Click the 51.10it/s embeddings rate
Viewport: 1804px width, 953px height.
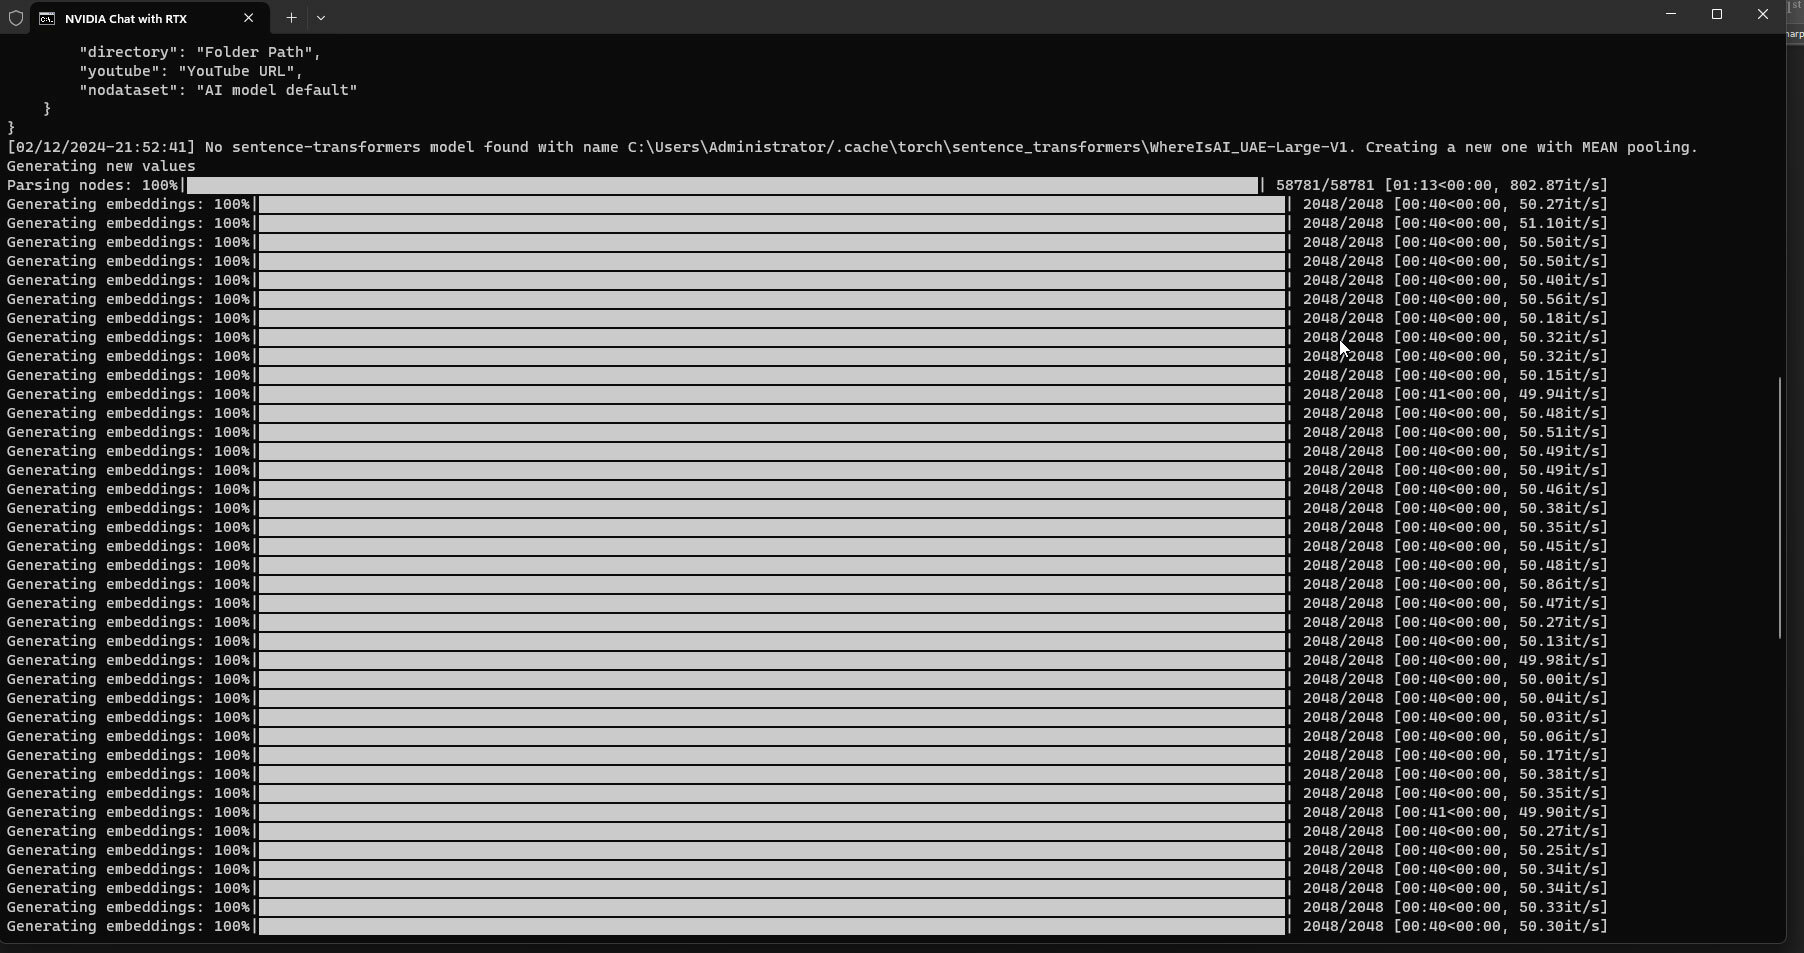tap(1559, 223)
